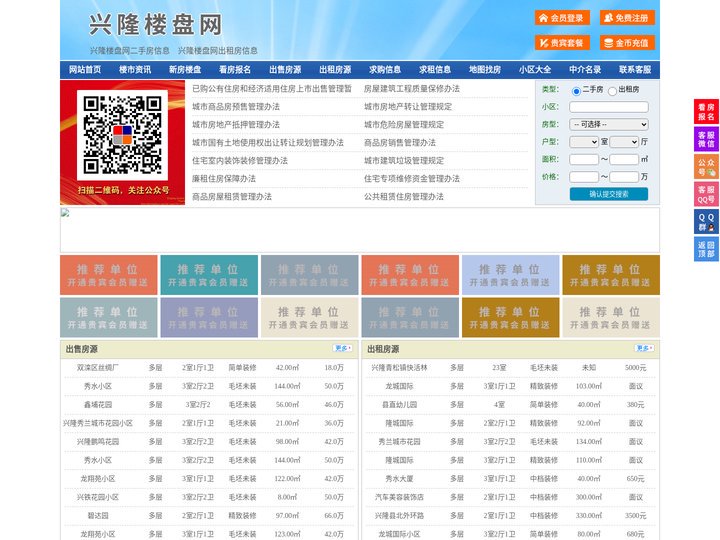Open the 出售房源 nav item
The image size is (720, 540).
[x=285, y=70]
